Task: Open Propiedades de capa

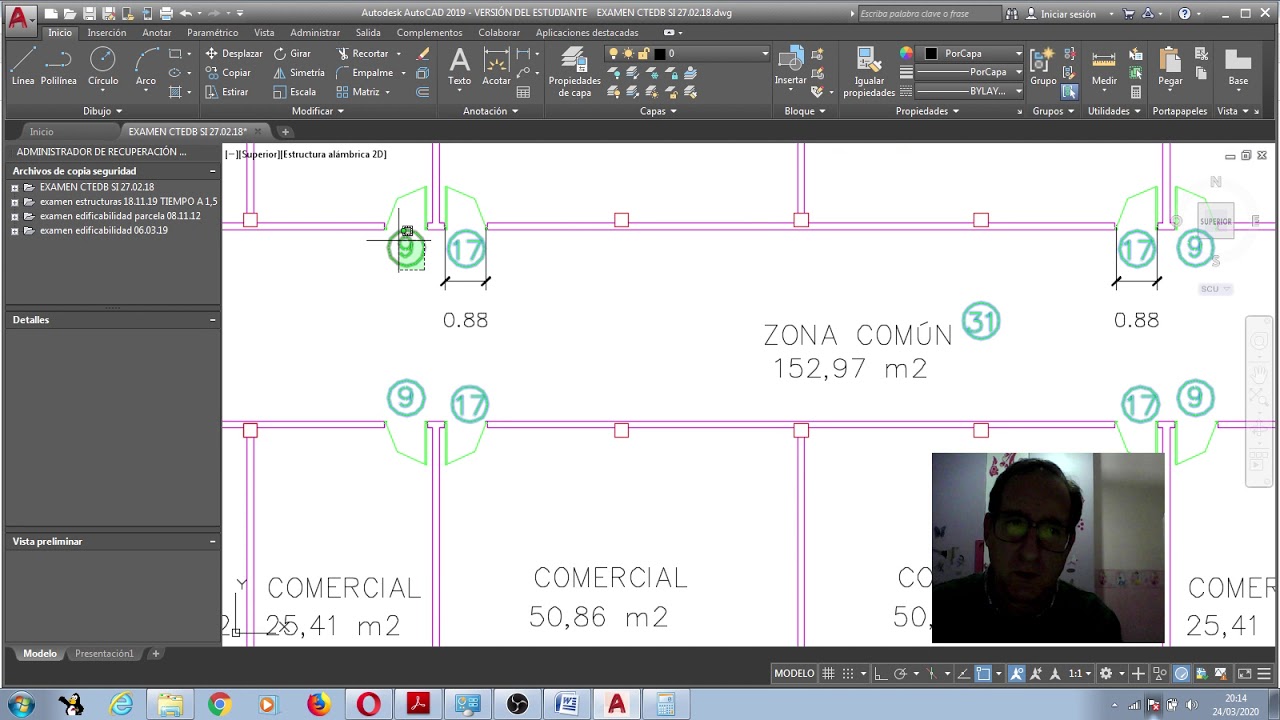Action: tap(574, 72)
